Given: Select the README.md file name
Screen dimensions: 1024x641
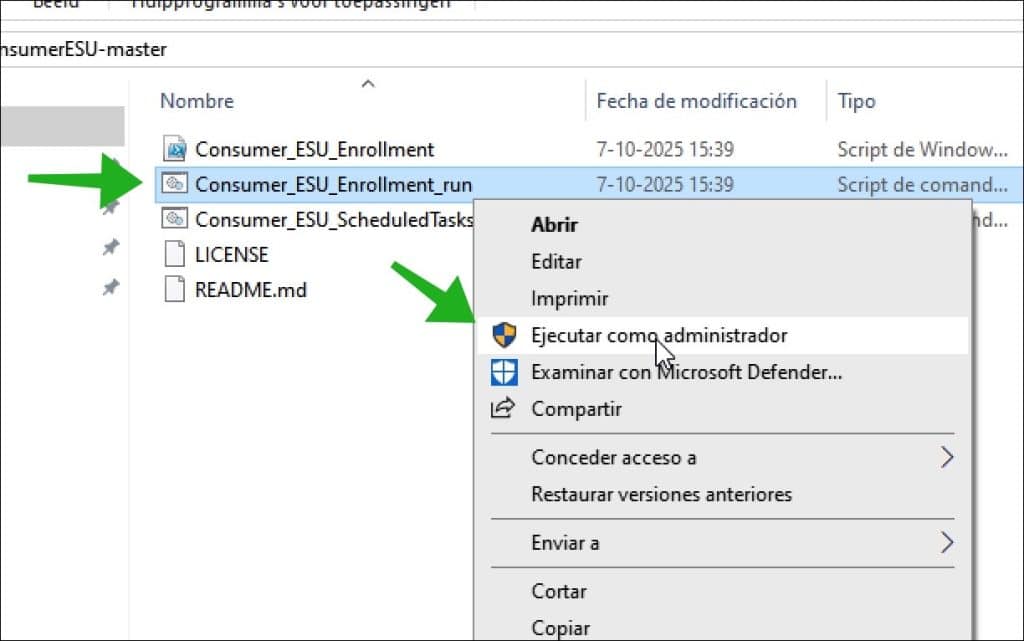Looking at the screenshot, I should tap(250, 291).
